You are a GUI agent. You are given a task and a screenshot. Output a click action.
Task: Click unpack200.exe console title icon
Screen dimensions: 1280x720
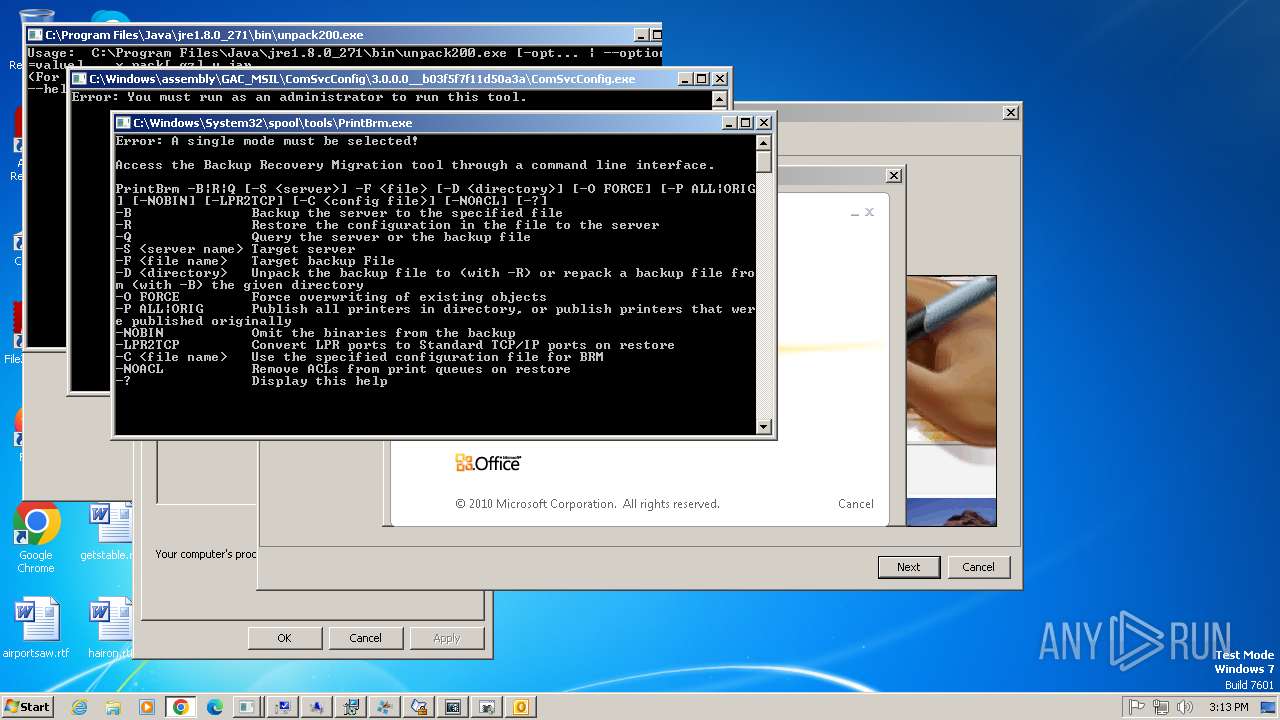tap(35, 35)
